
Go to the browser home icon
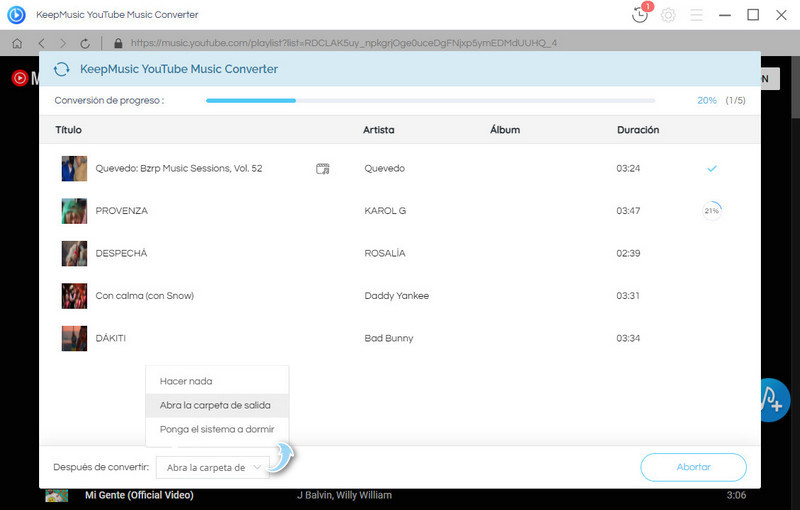[17, 43]
